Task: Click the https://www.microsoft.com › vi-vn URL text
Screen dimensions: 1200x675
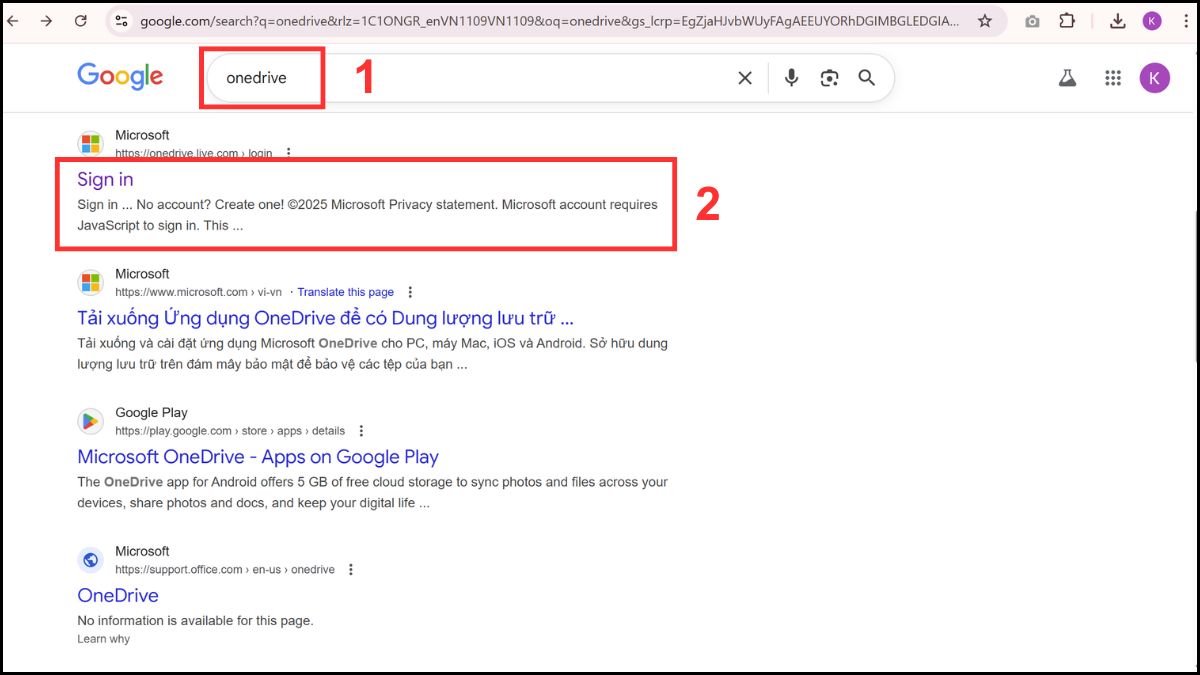Action: 201,292
